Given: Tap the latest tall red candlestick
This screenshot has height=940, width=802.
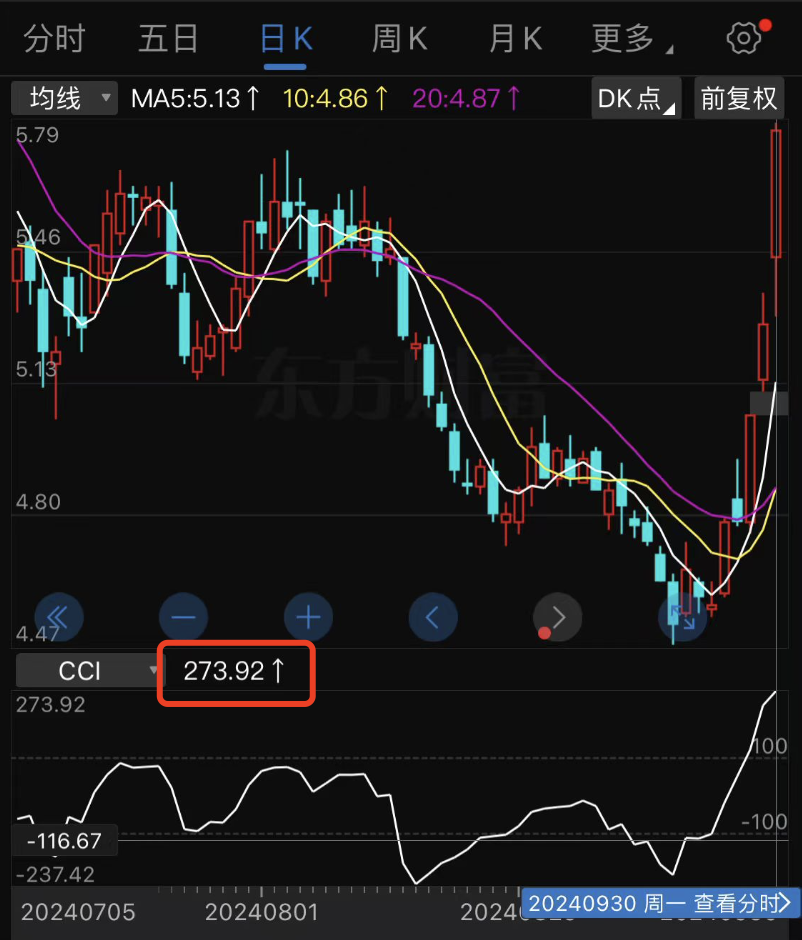Looking at the screenshot, I should (x=776, y=193).
